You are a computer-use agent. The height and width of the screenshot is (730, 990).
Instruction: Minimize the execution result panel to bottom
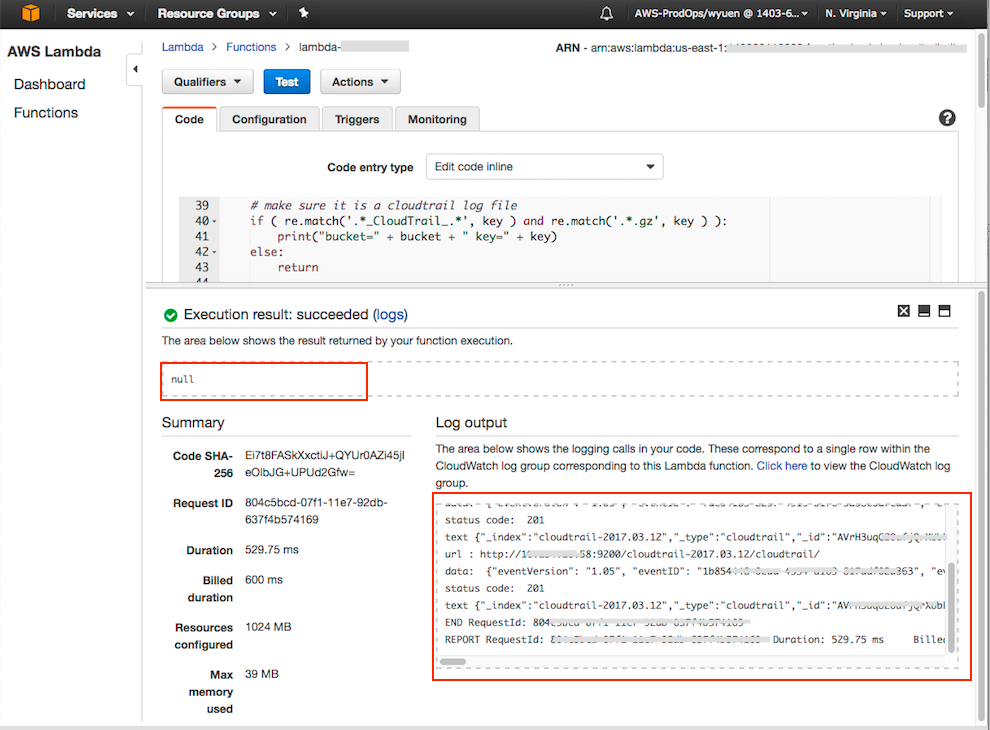point(924,311)
